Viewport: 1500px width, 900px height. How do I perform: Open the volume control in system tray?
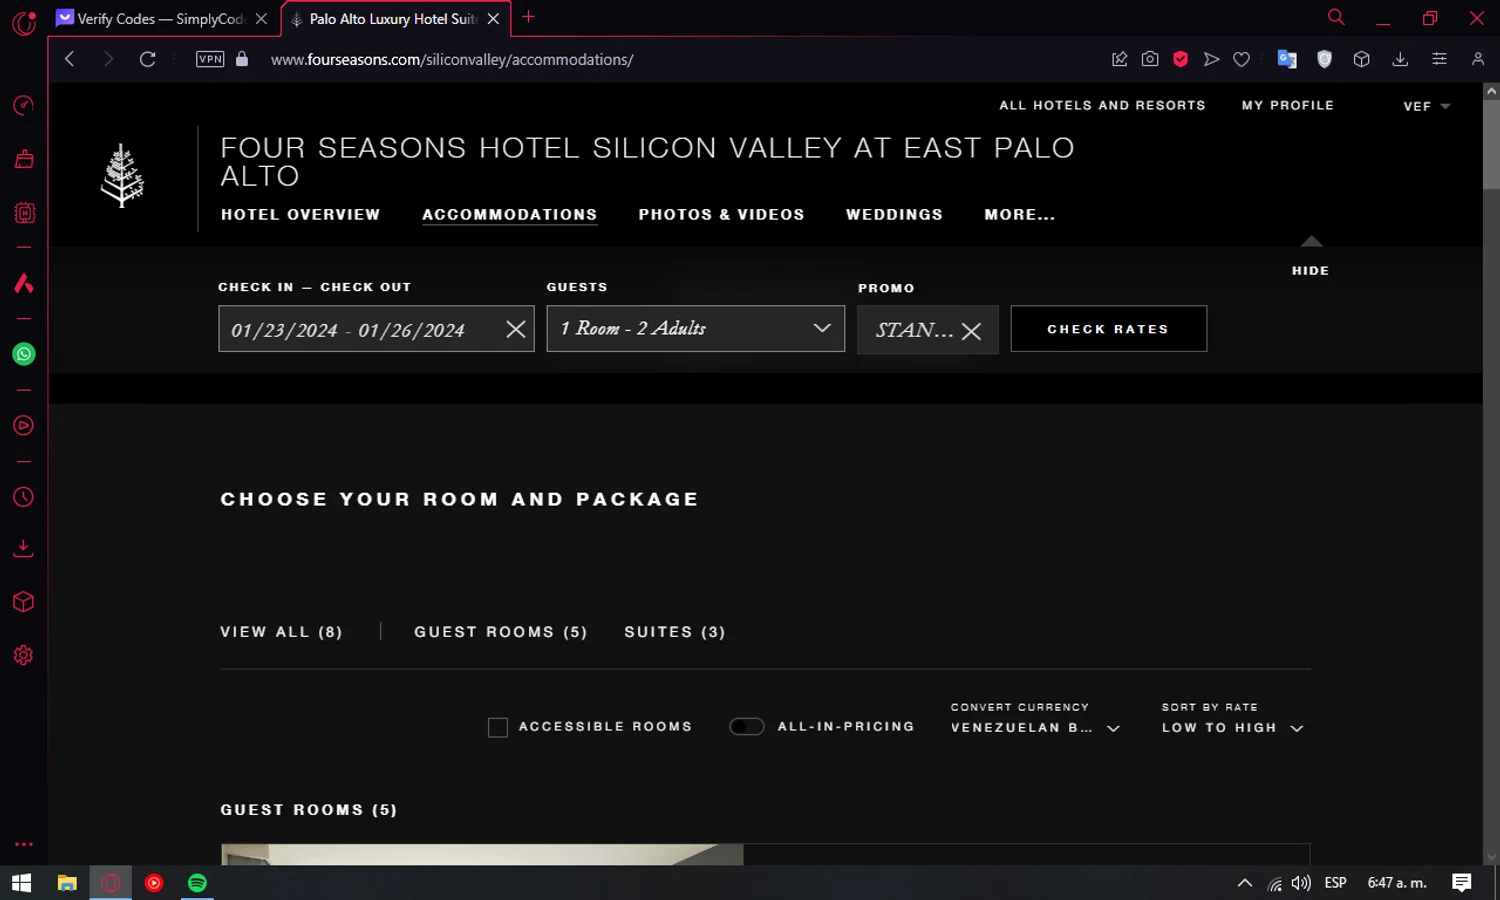(1301, 883)
